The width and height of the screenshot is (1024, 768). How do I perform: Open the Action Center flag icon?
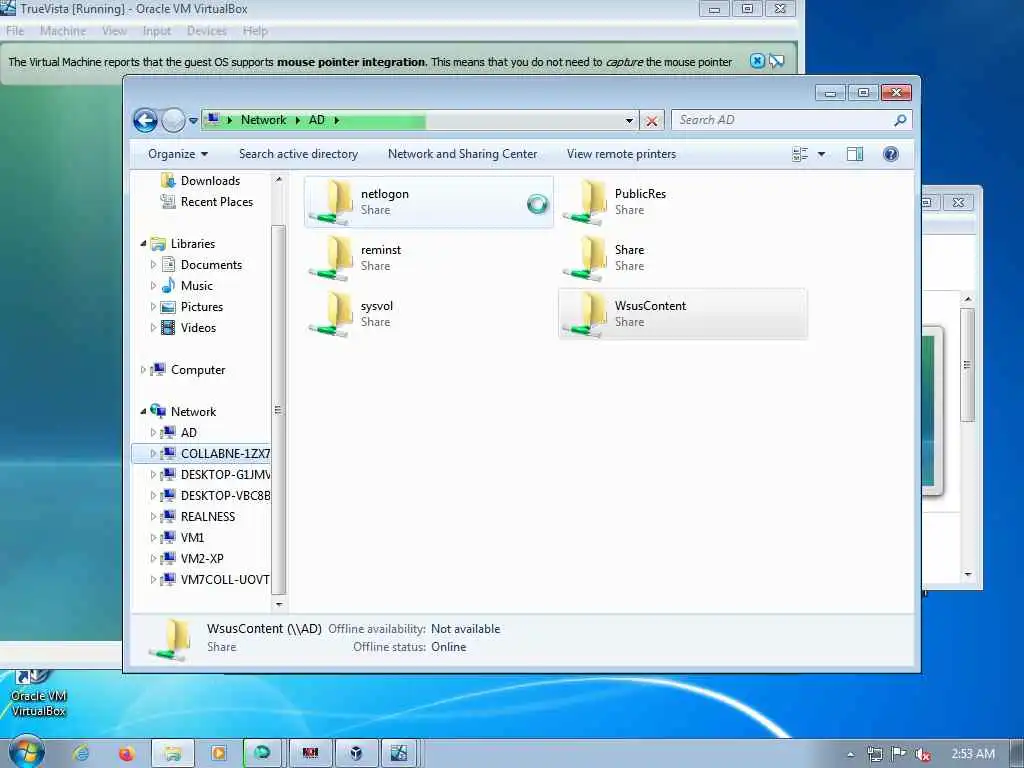click(x=899, y=754)
